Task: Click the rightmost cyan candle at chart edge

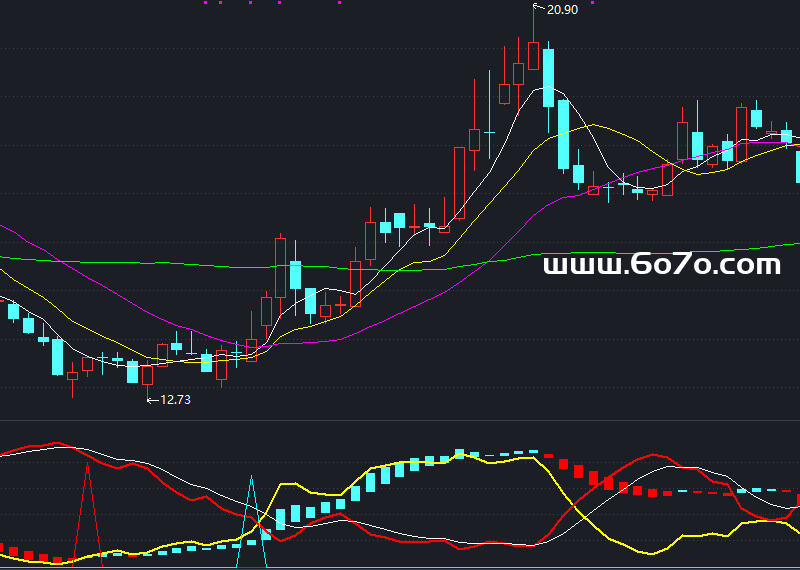Action: coord(797,165)
